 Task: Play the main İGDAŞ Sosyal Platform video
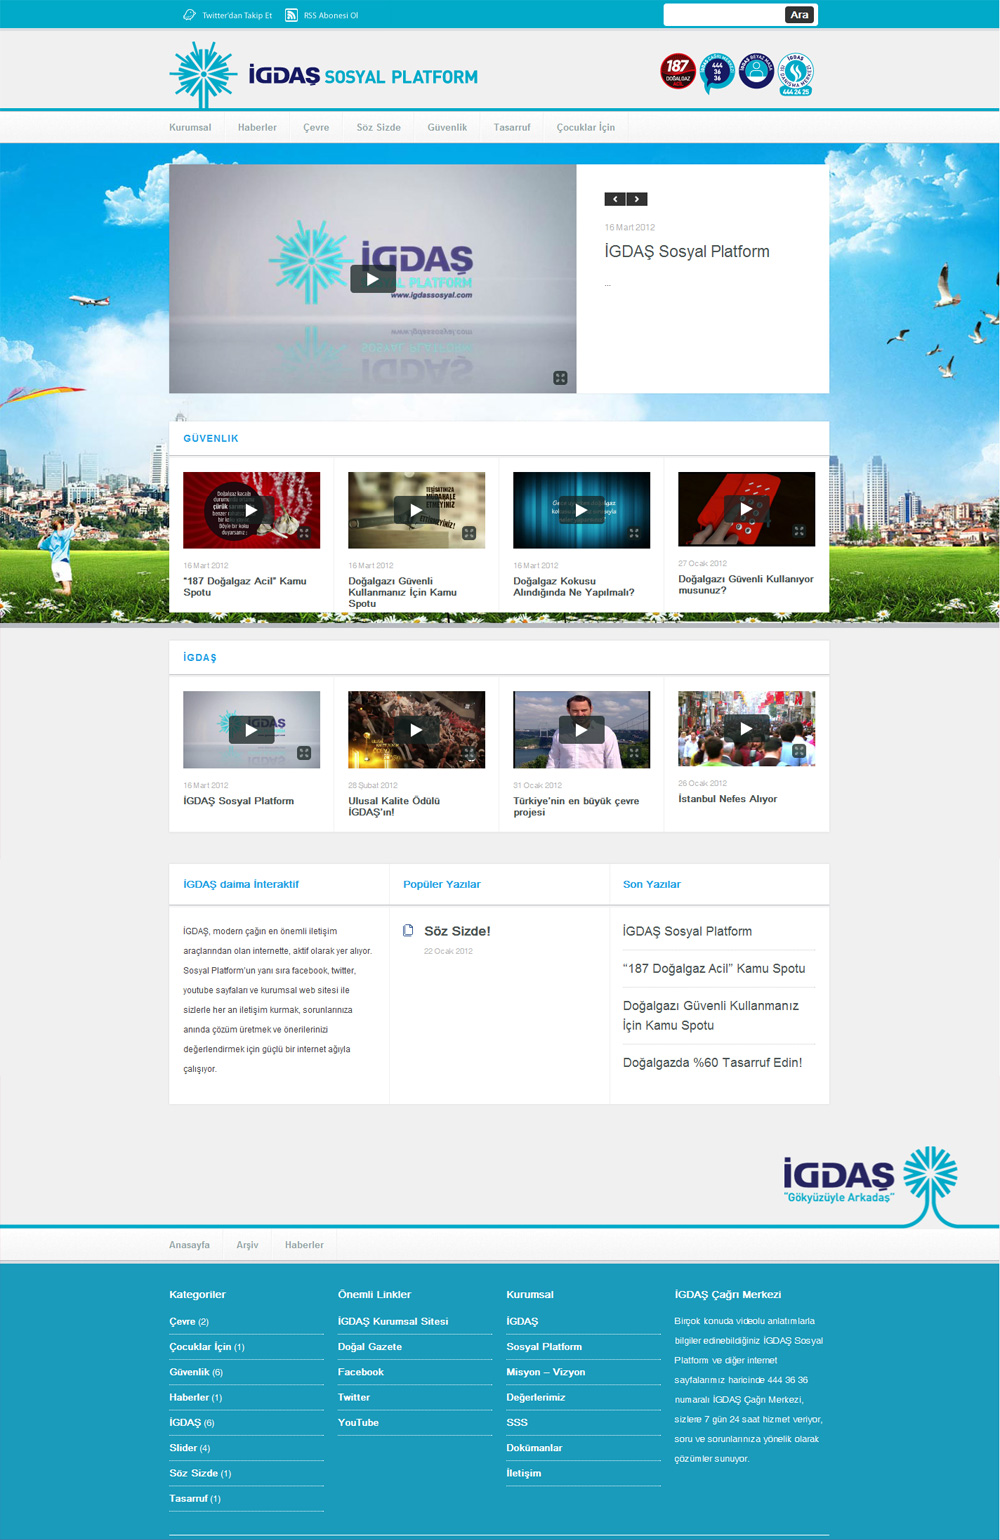372,279
